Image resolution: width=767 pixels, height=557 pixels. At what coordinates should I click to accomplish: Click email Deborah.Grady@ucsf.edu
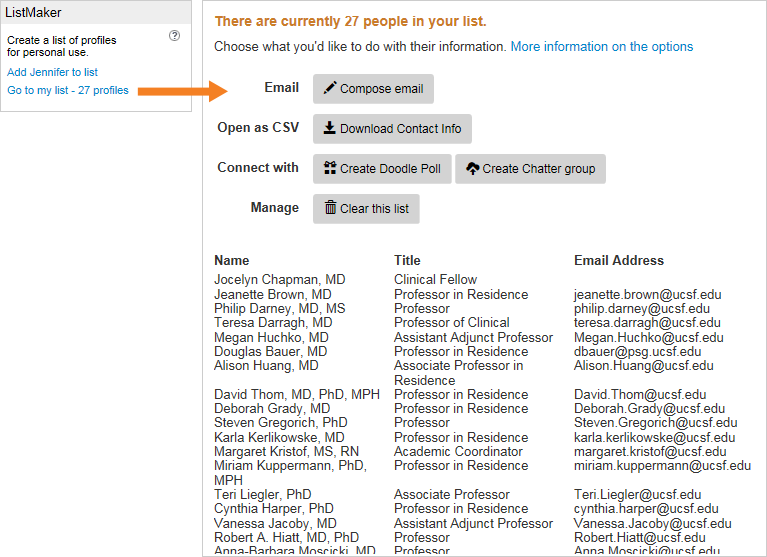[650, 408]
